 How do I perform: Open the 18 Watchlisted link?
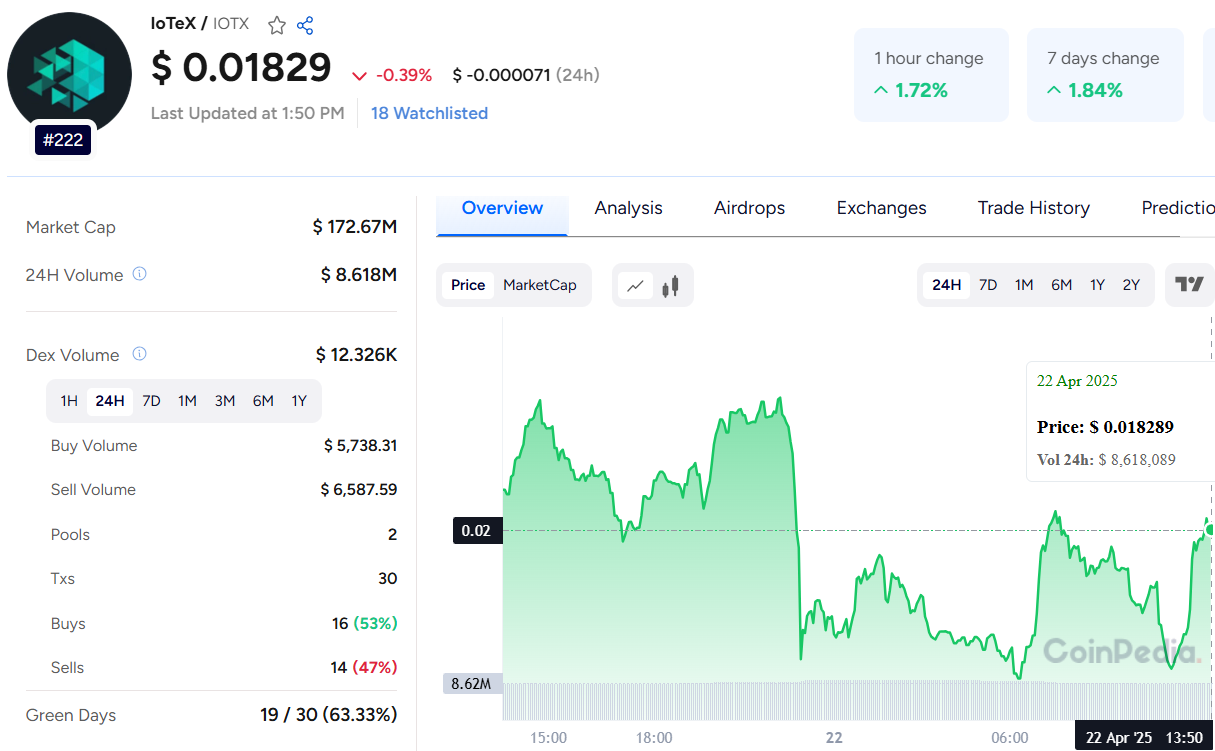click(429, 113)
